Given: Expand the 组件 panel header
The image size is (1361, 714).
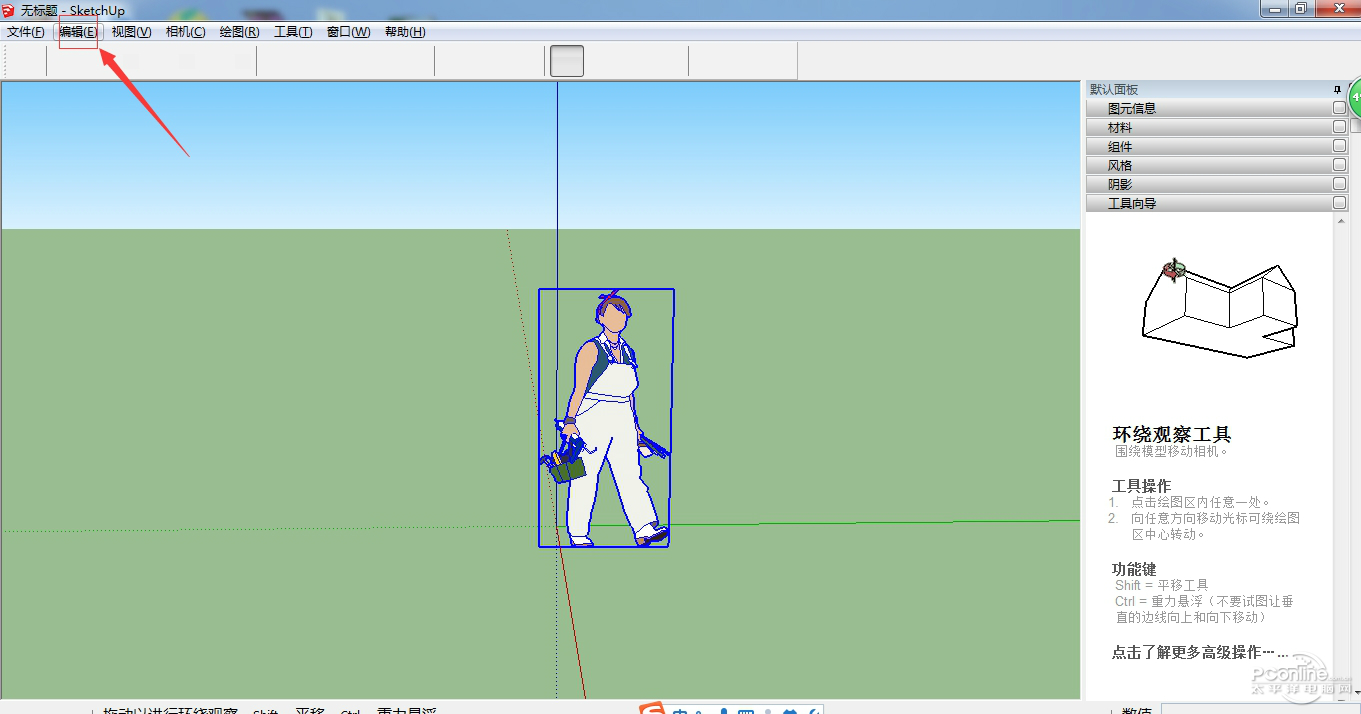Looking at the screenshot, I should pos(1216,146).
